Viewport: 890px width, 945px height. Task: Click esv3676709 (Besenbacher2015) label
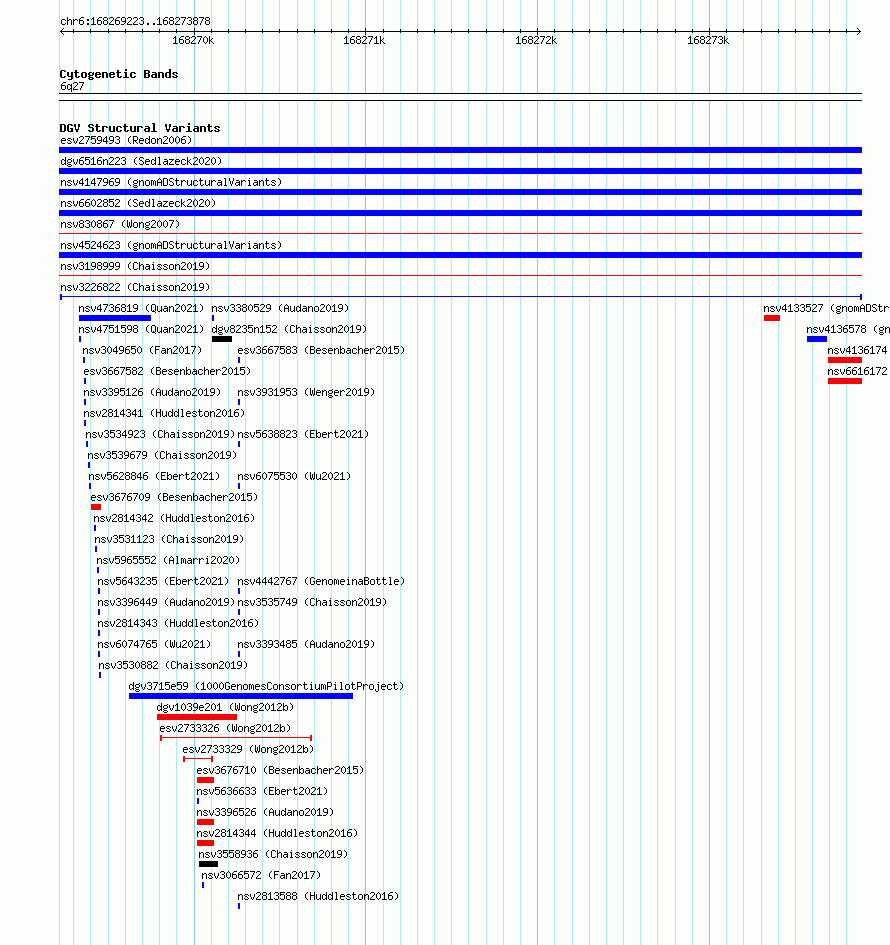tap(174, 498)
